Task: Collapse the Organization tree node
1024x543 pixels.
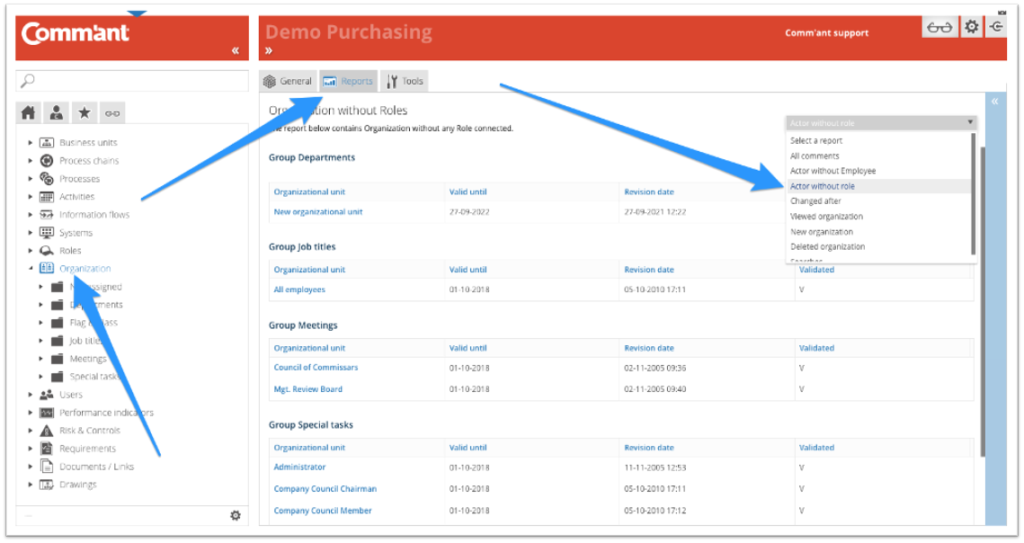Action: (30, 269)
